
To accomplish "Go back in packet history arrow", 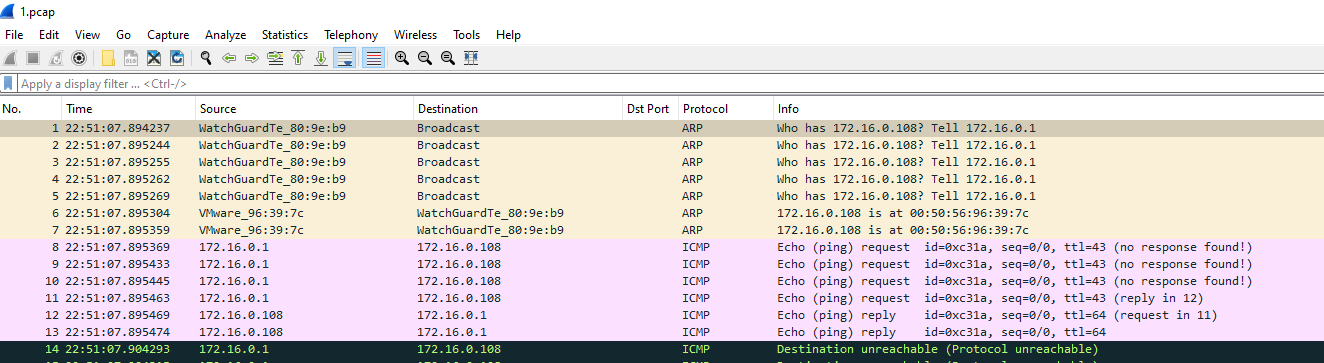I will point(229,58).
